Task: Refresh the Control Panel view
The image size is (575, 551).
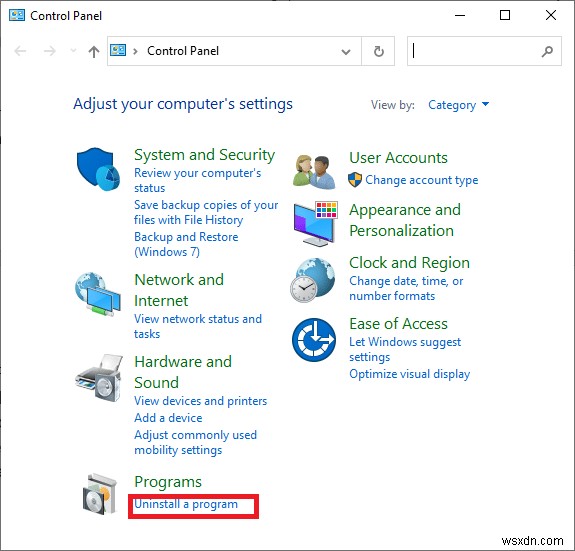Action: (x=378, y=51)
